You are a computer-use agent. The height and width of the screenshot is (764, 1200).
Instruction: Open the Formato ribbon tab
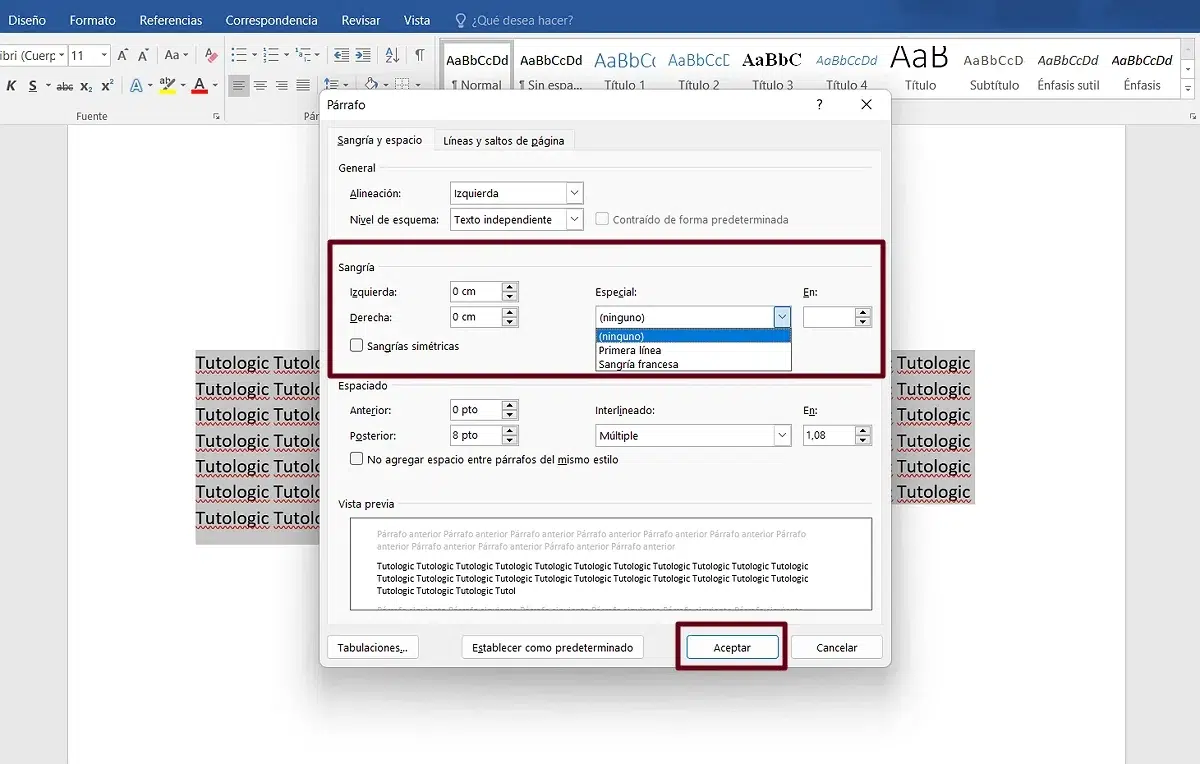click(x=93, y=20)
